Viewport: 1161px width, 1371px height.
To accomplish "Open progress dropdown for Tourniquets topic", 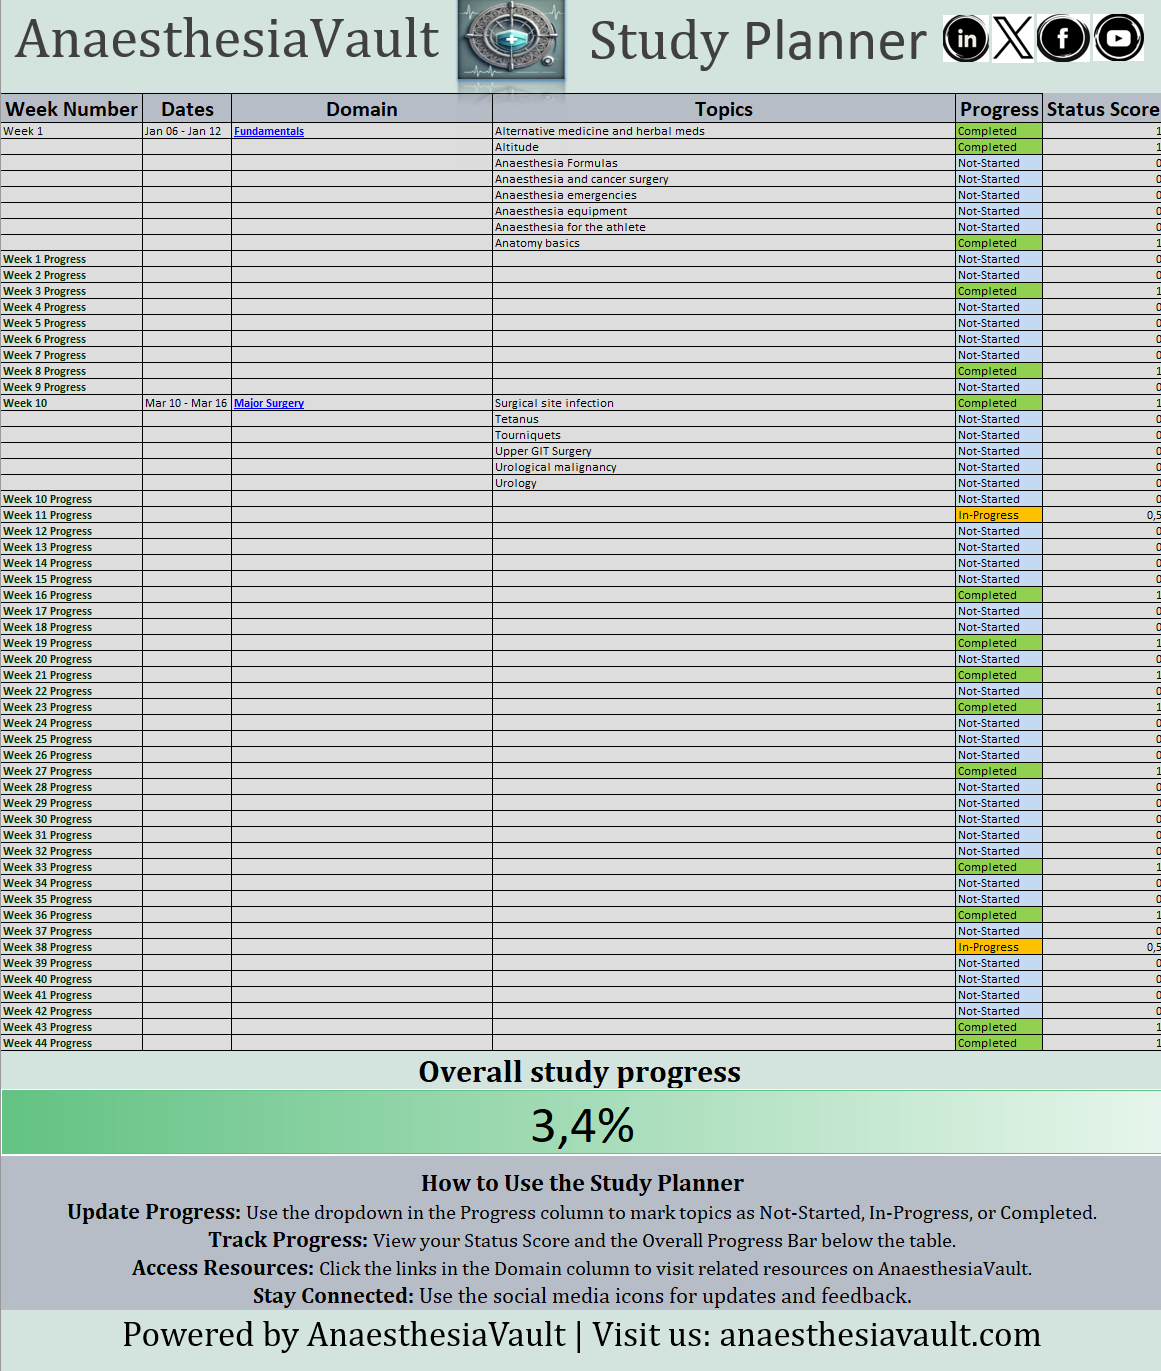I will pyautogui.click(x=999, y=435).
